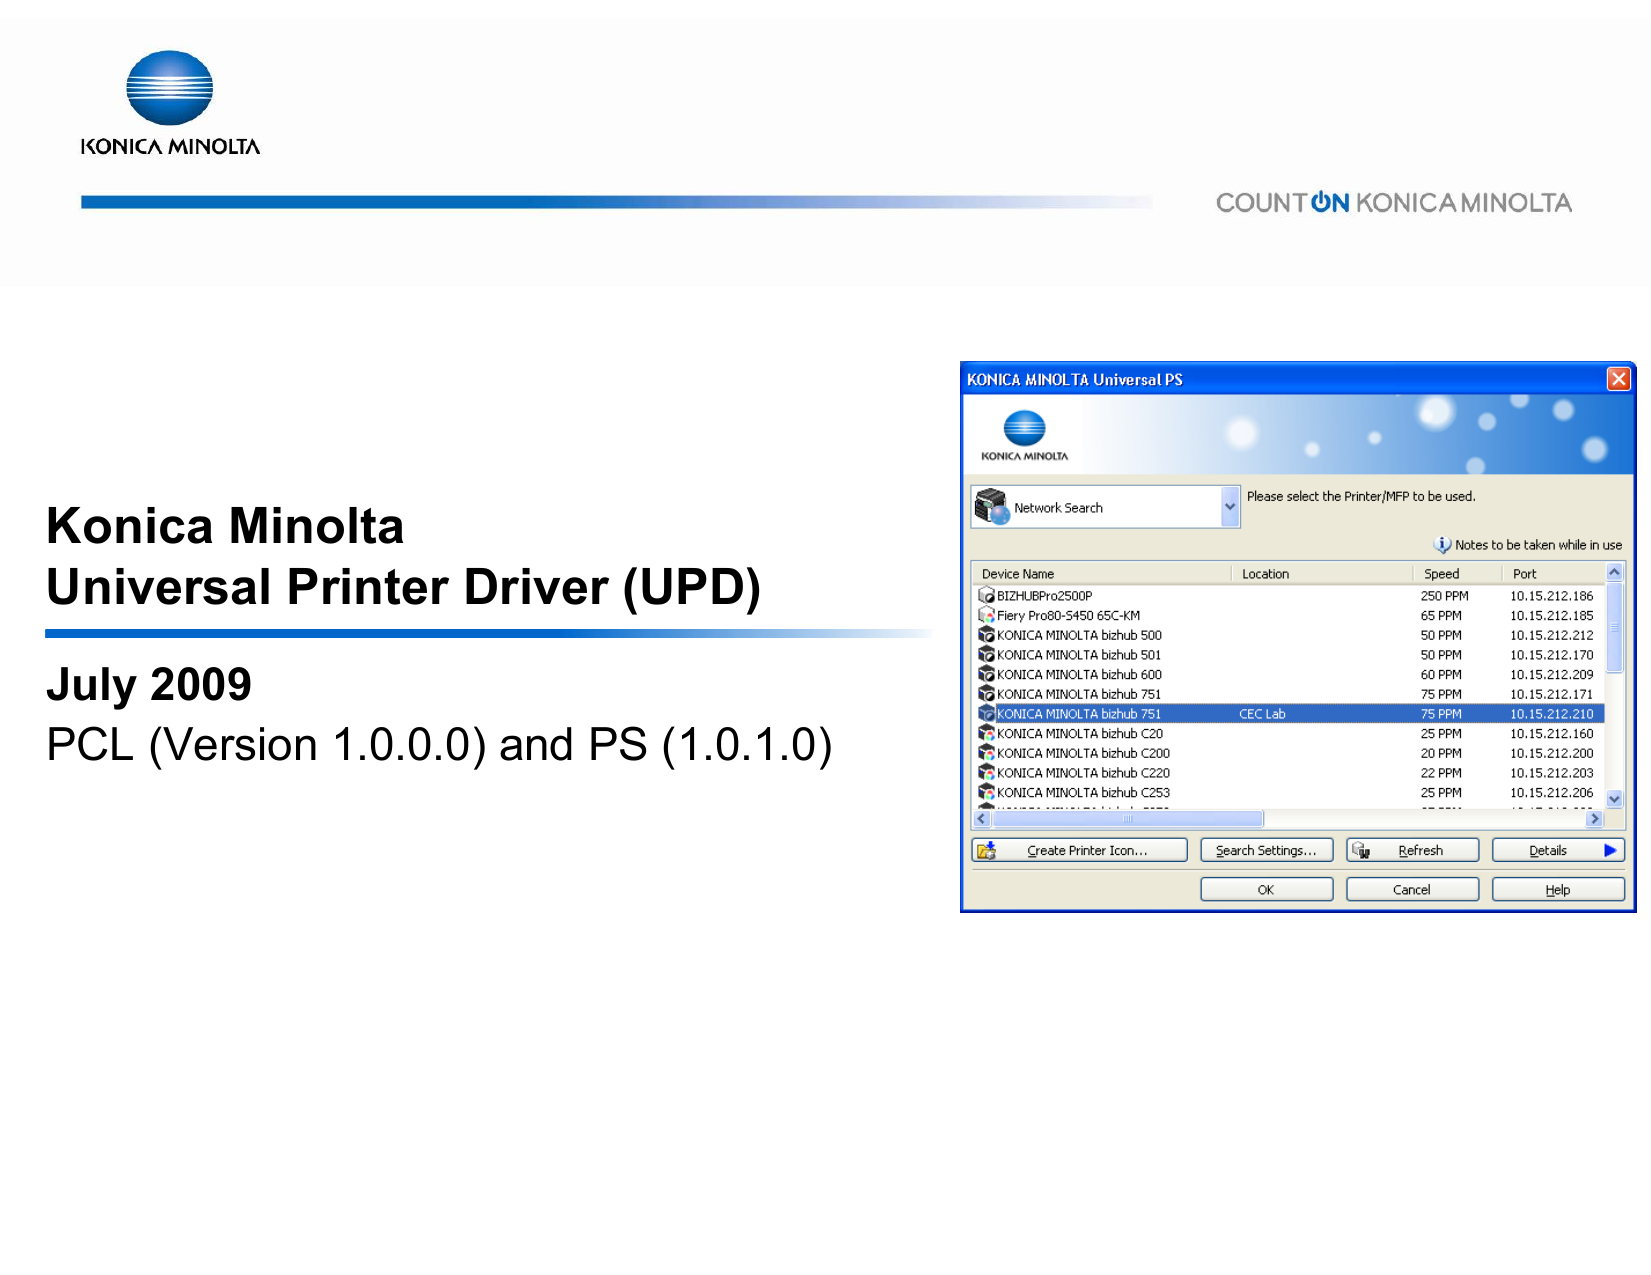Viewport: 1651px width, 1275px height.
Task: Click the bizhub C253 printer icon
Action: (986, 793)
